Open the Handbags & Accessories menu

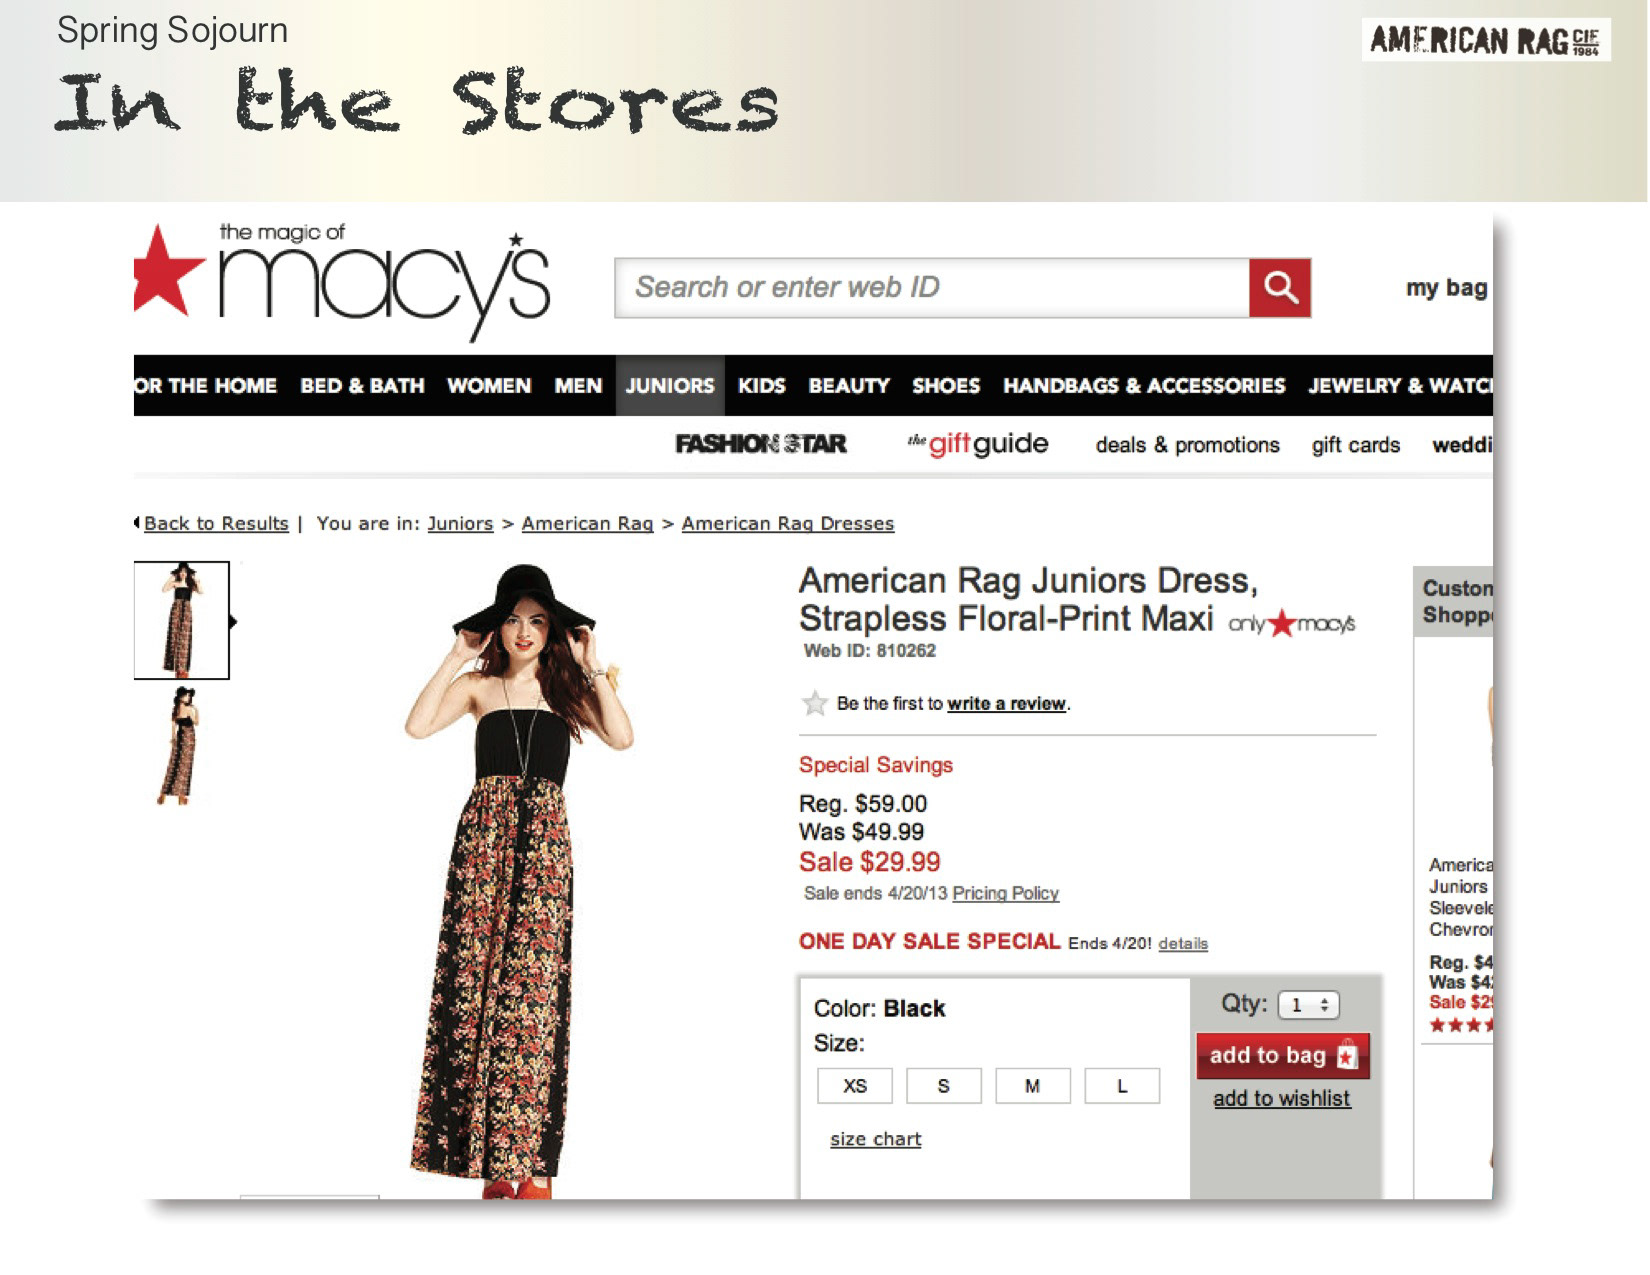click(1144, 386)
